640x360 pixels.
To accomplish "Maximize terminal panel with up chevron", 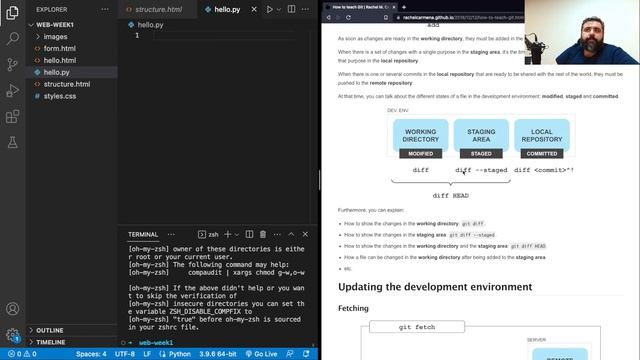I will 291,234.
